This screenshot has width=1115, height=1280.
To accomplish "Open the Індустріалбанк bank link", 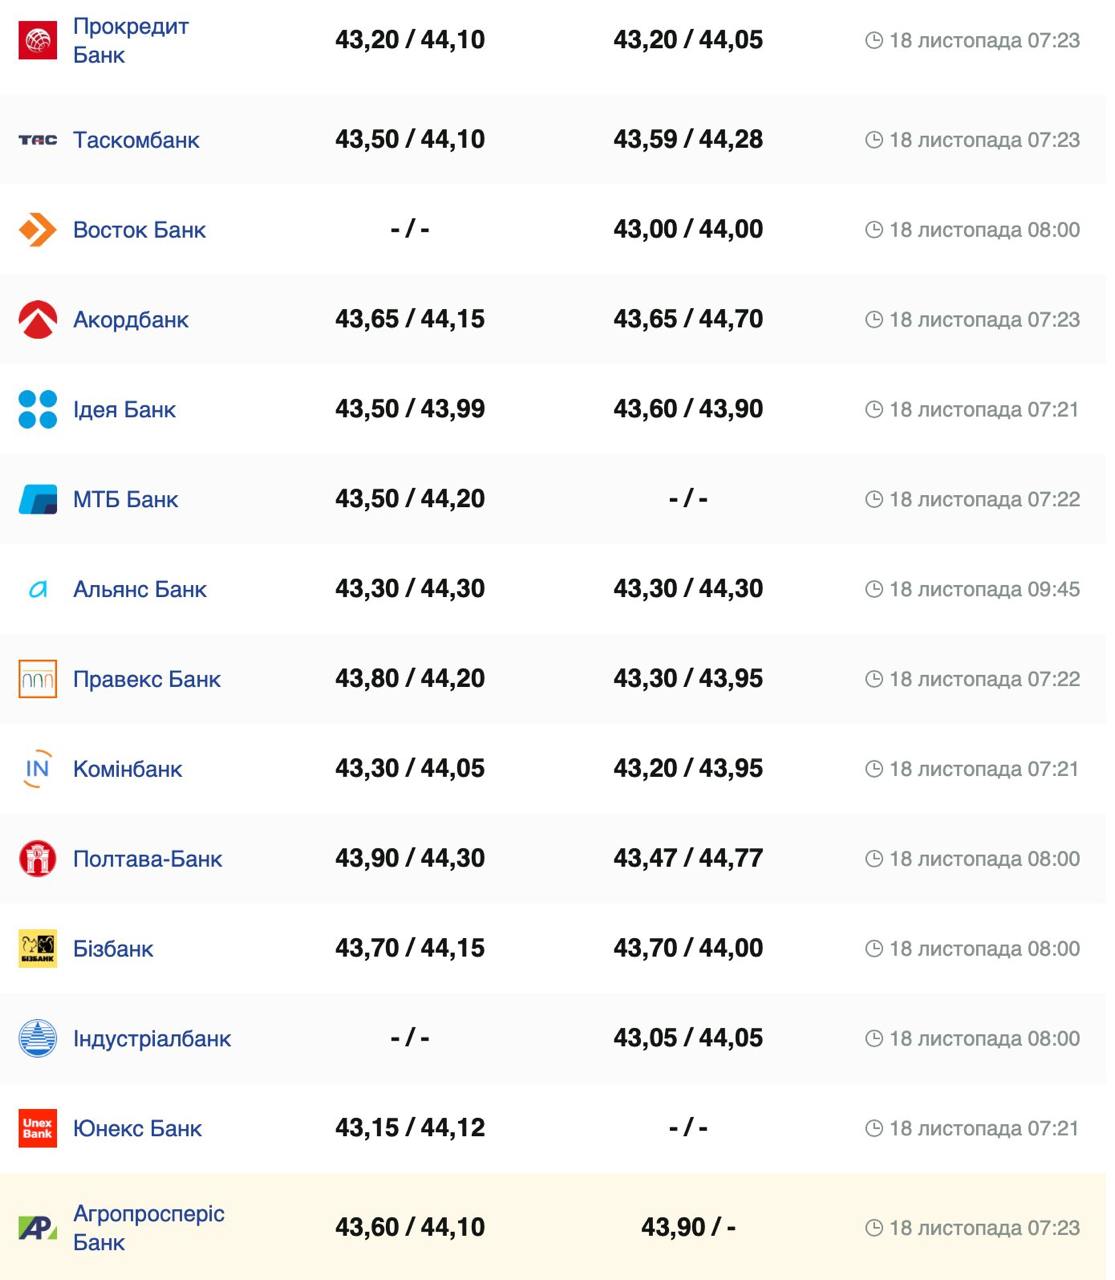I will click(x=152, y=1038).
